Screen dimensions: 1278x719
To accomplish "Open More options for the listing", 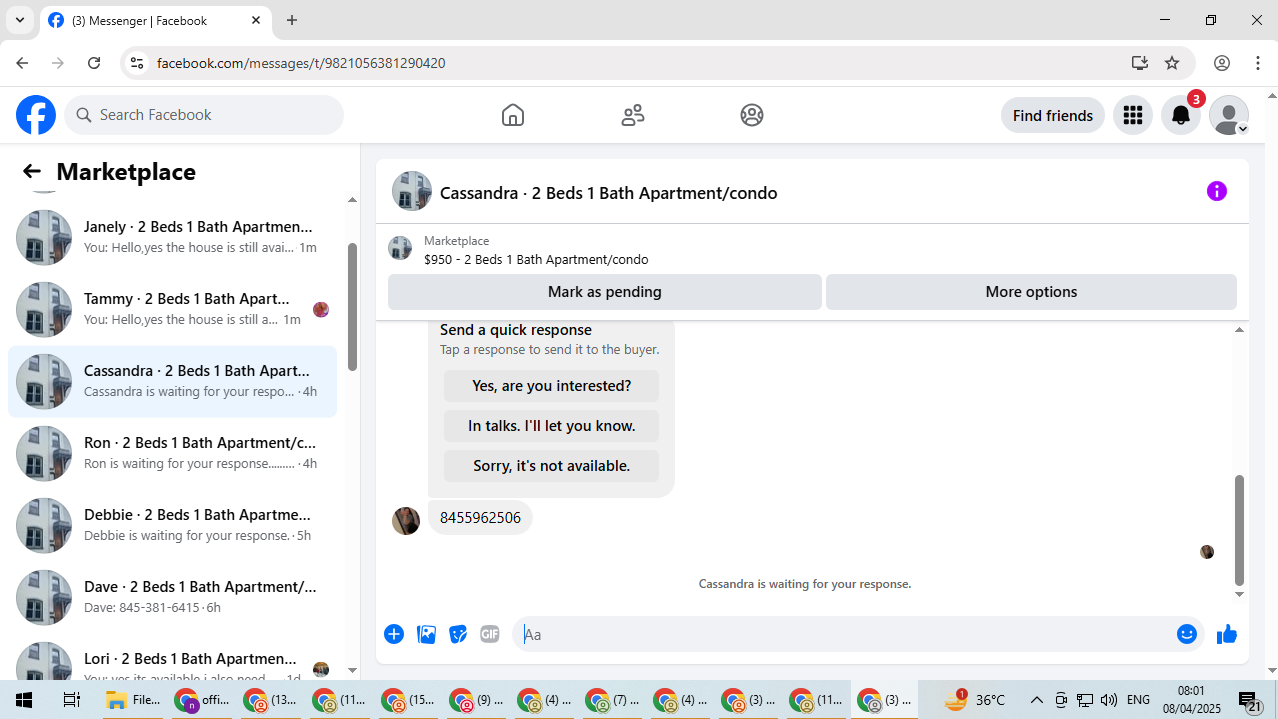I will point(1031,292).
